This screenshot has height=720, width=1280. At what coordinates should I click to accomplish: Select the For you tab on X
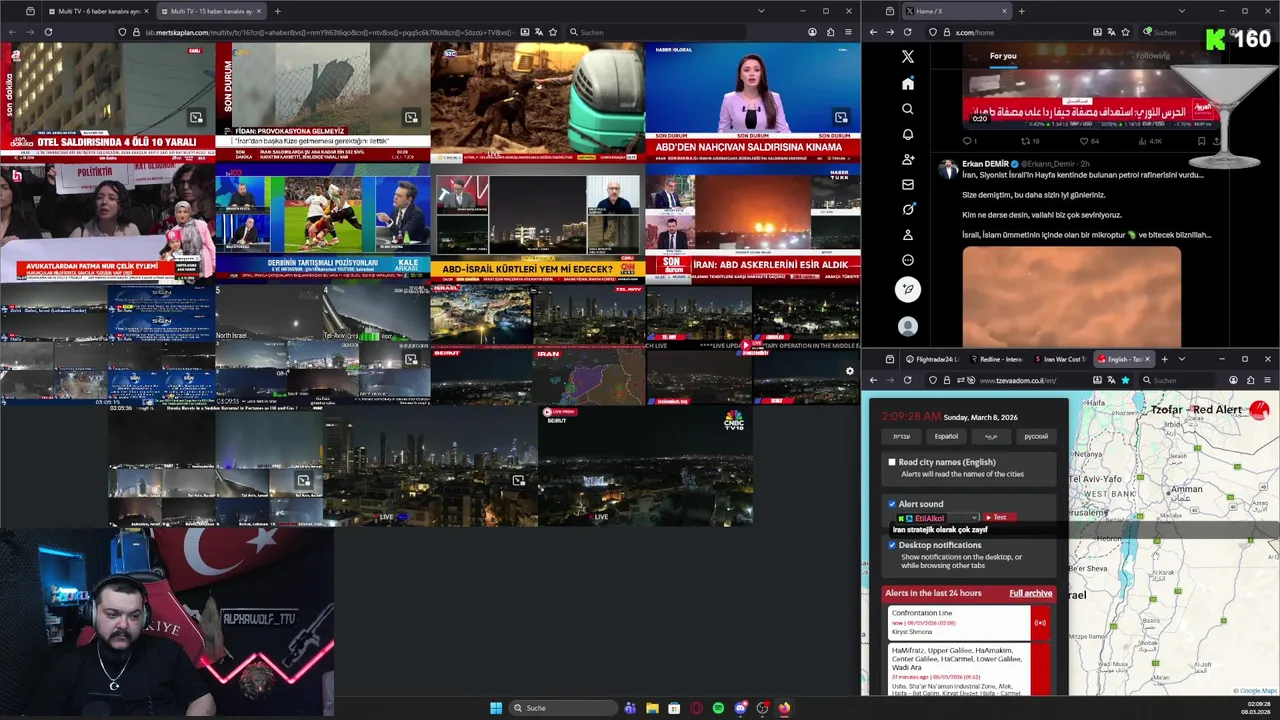pos(1003,56)
